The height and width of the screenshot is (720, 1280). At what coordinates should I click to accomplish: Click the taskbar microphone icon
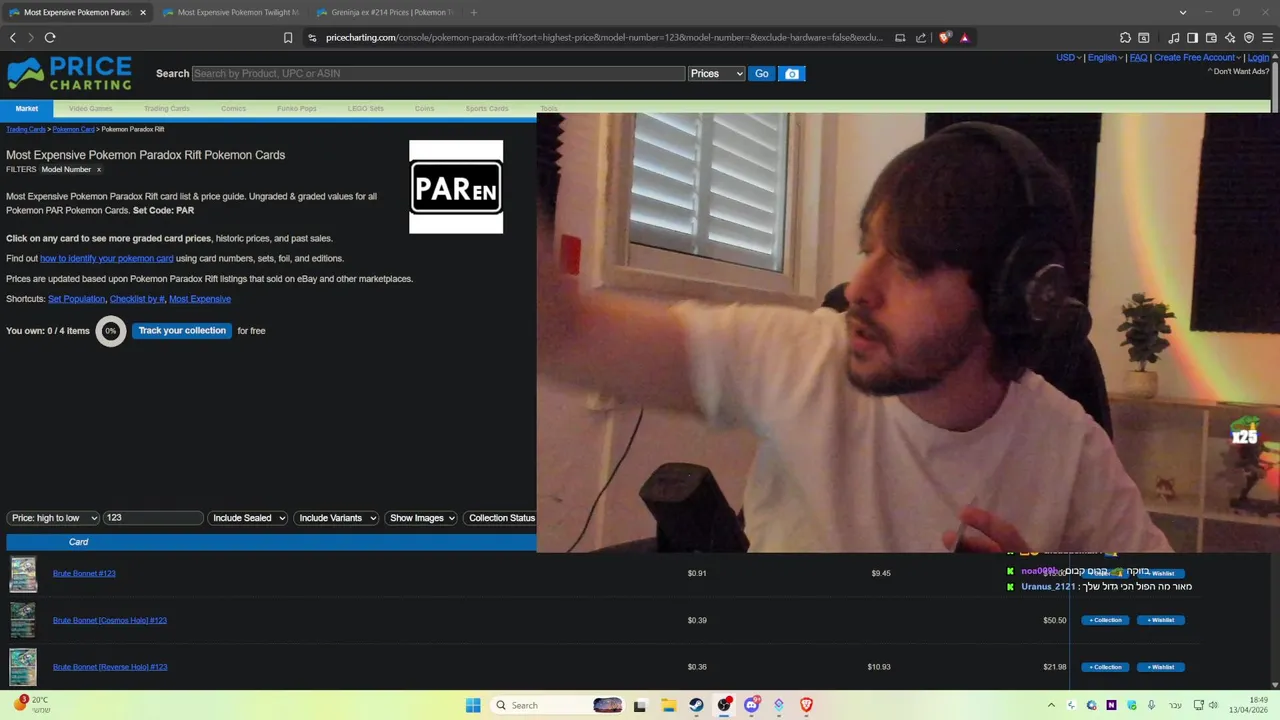point(1151,705)
